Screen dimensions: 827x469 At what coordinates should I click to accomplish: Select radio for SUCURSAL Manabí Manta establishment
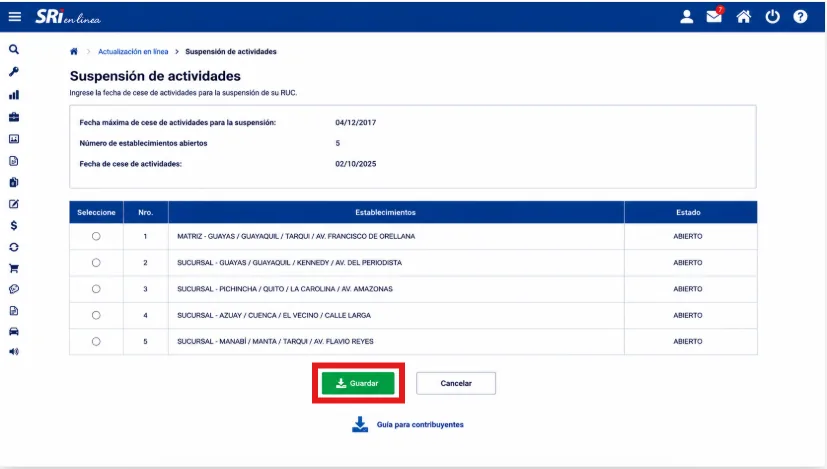(x=96, y=341)
